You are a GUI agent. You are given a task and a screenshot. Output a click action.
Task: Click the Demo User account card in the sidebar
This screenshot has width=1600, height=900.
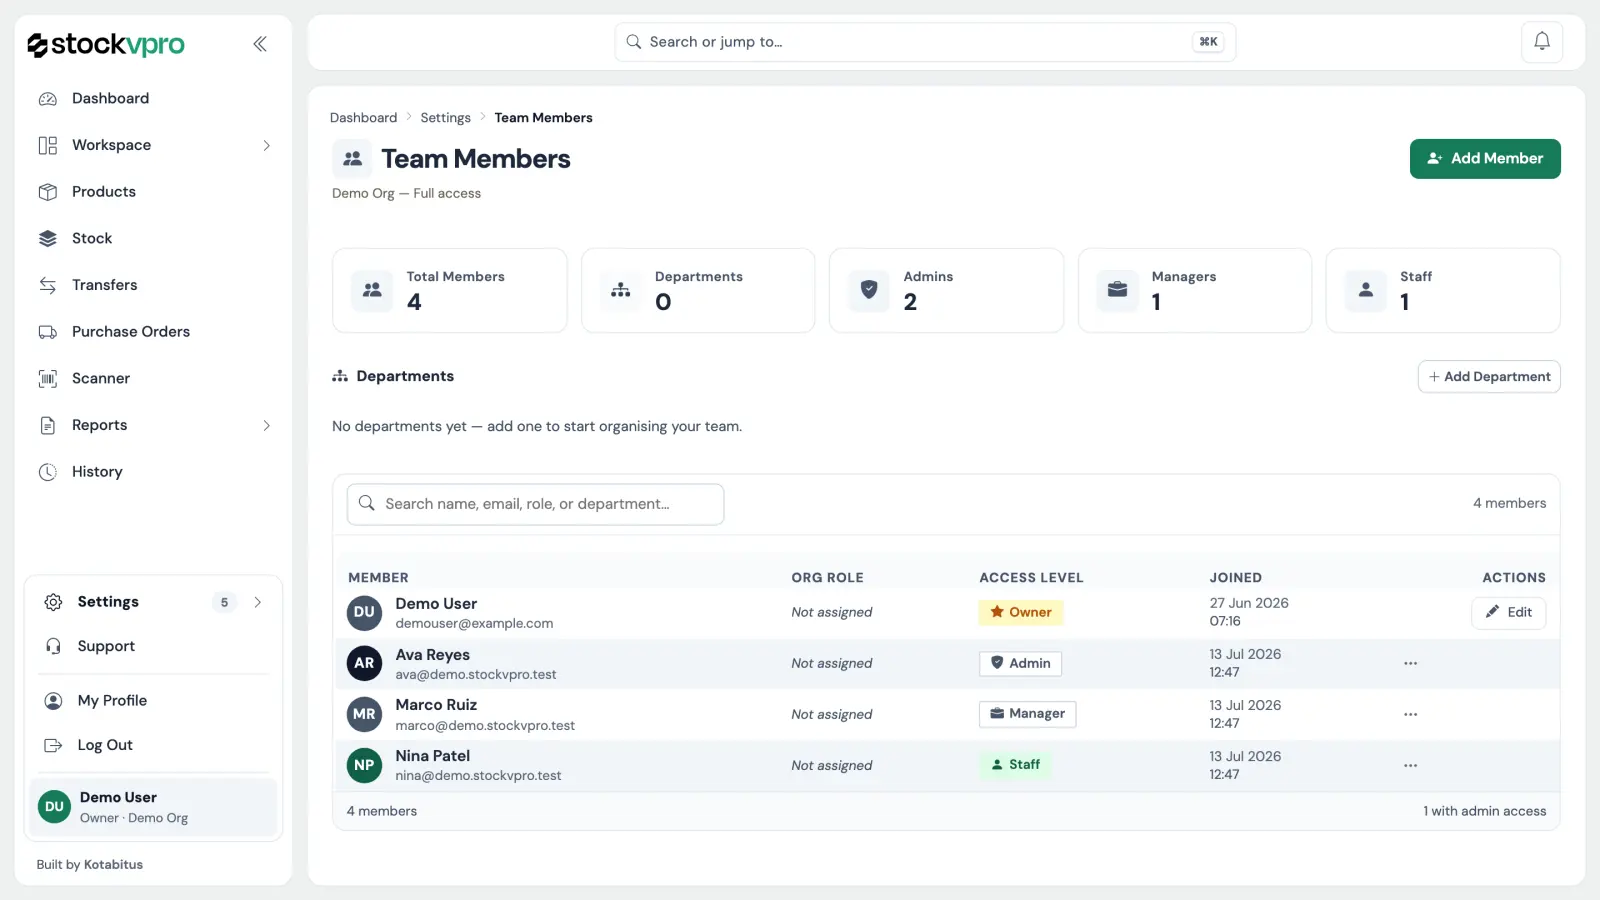[154, 807]
